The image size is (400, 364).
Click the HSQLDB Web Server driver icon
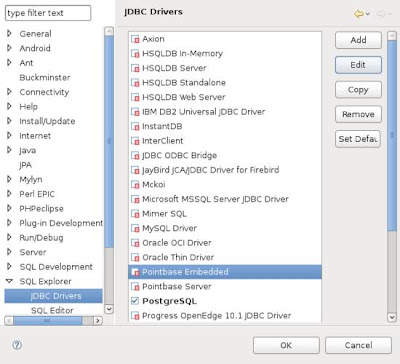135,97
